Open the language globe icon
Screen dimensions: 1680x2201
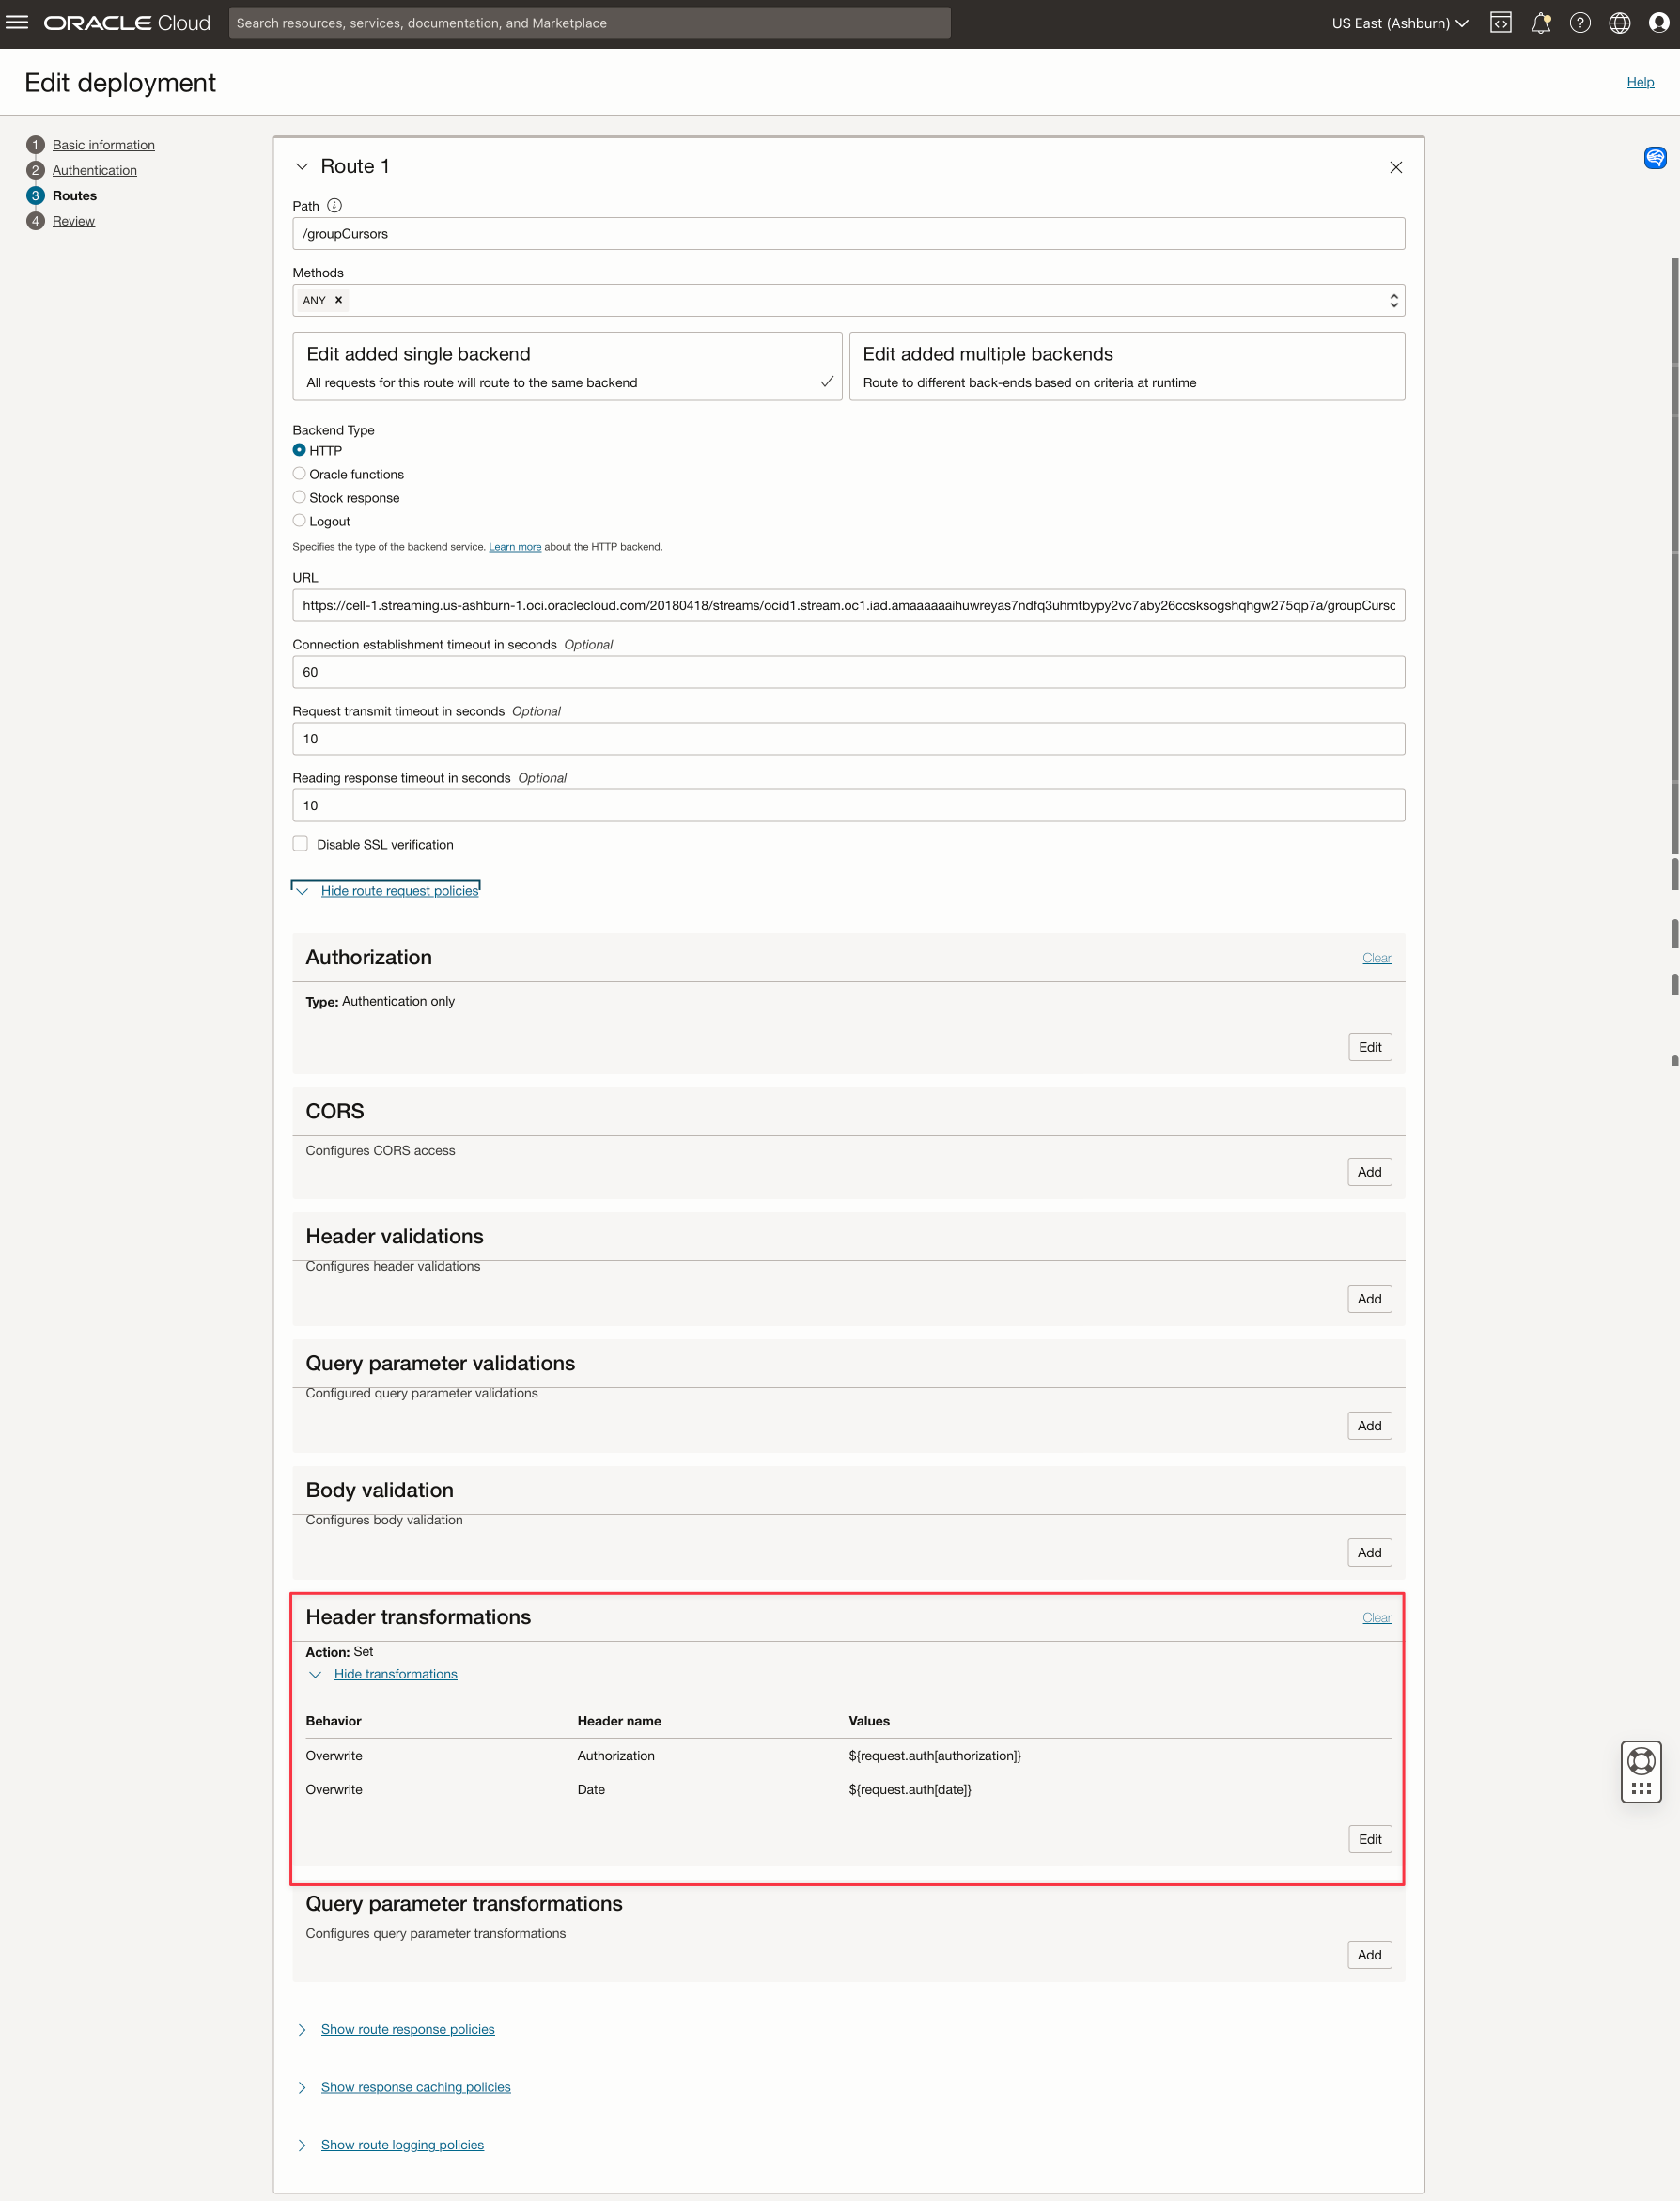[x=1619, y=22]
